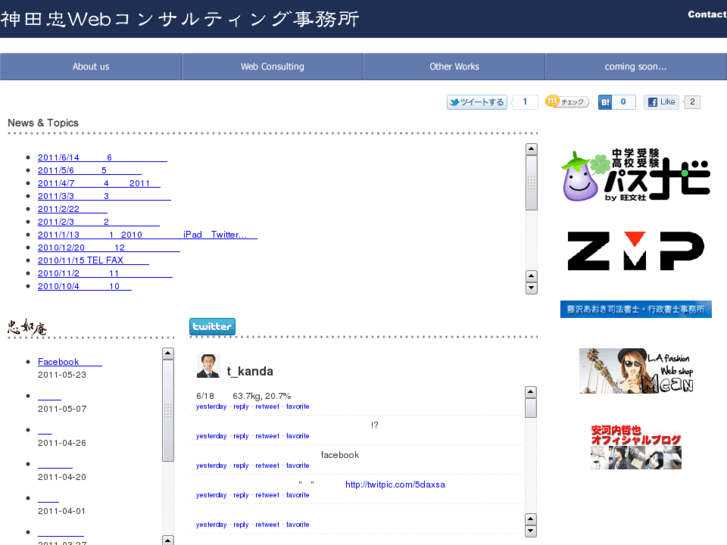Open the 2011/5/6 news item

(89, 170)
